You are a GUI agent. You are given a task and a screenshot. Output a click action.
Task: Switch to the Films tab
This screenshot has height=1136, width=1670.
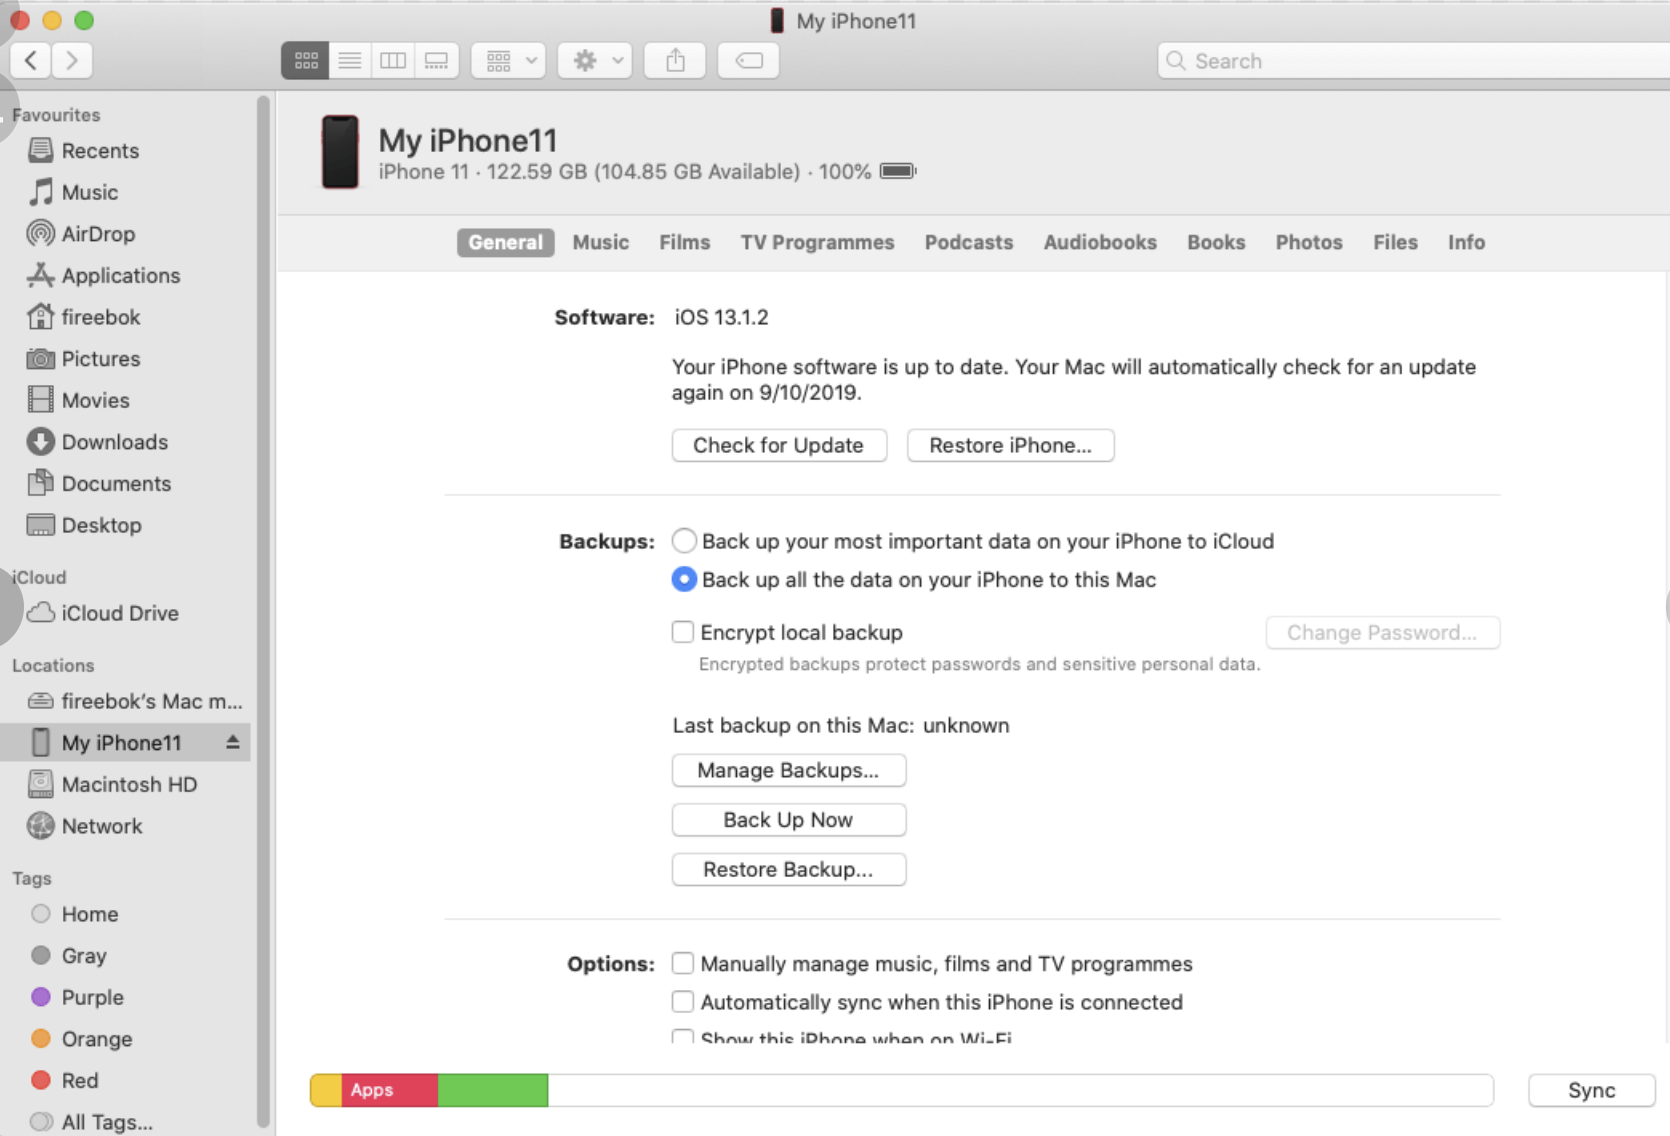(685, 243)
